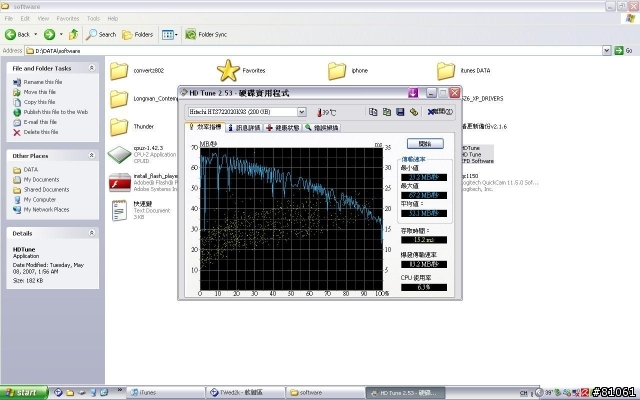Click the purple down-arrow icon in HD Tune title bar
640x400 pixels.
(x=413, y=93)
